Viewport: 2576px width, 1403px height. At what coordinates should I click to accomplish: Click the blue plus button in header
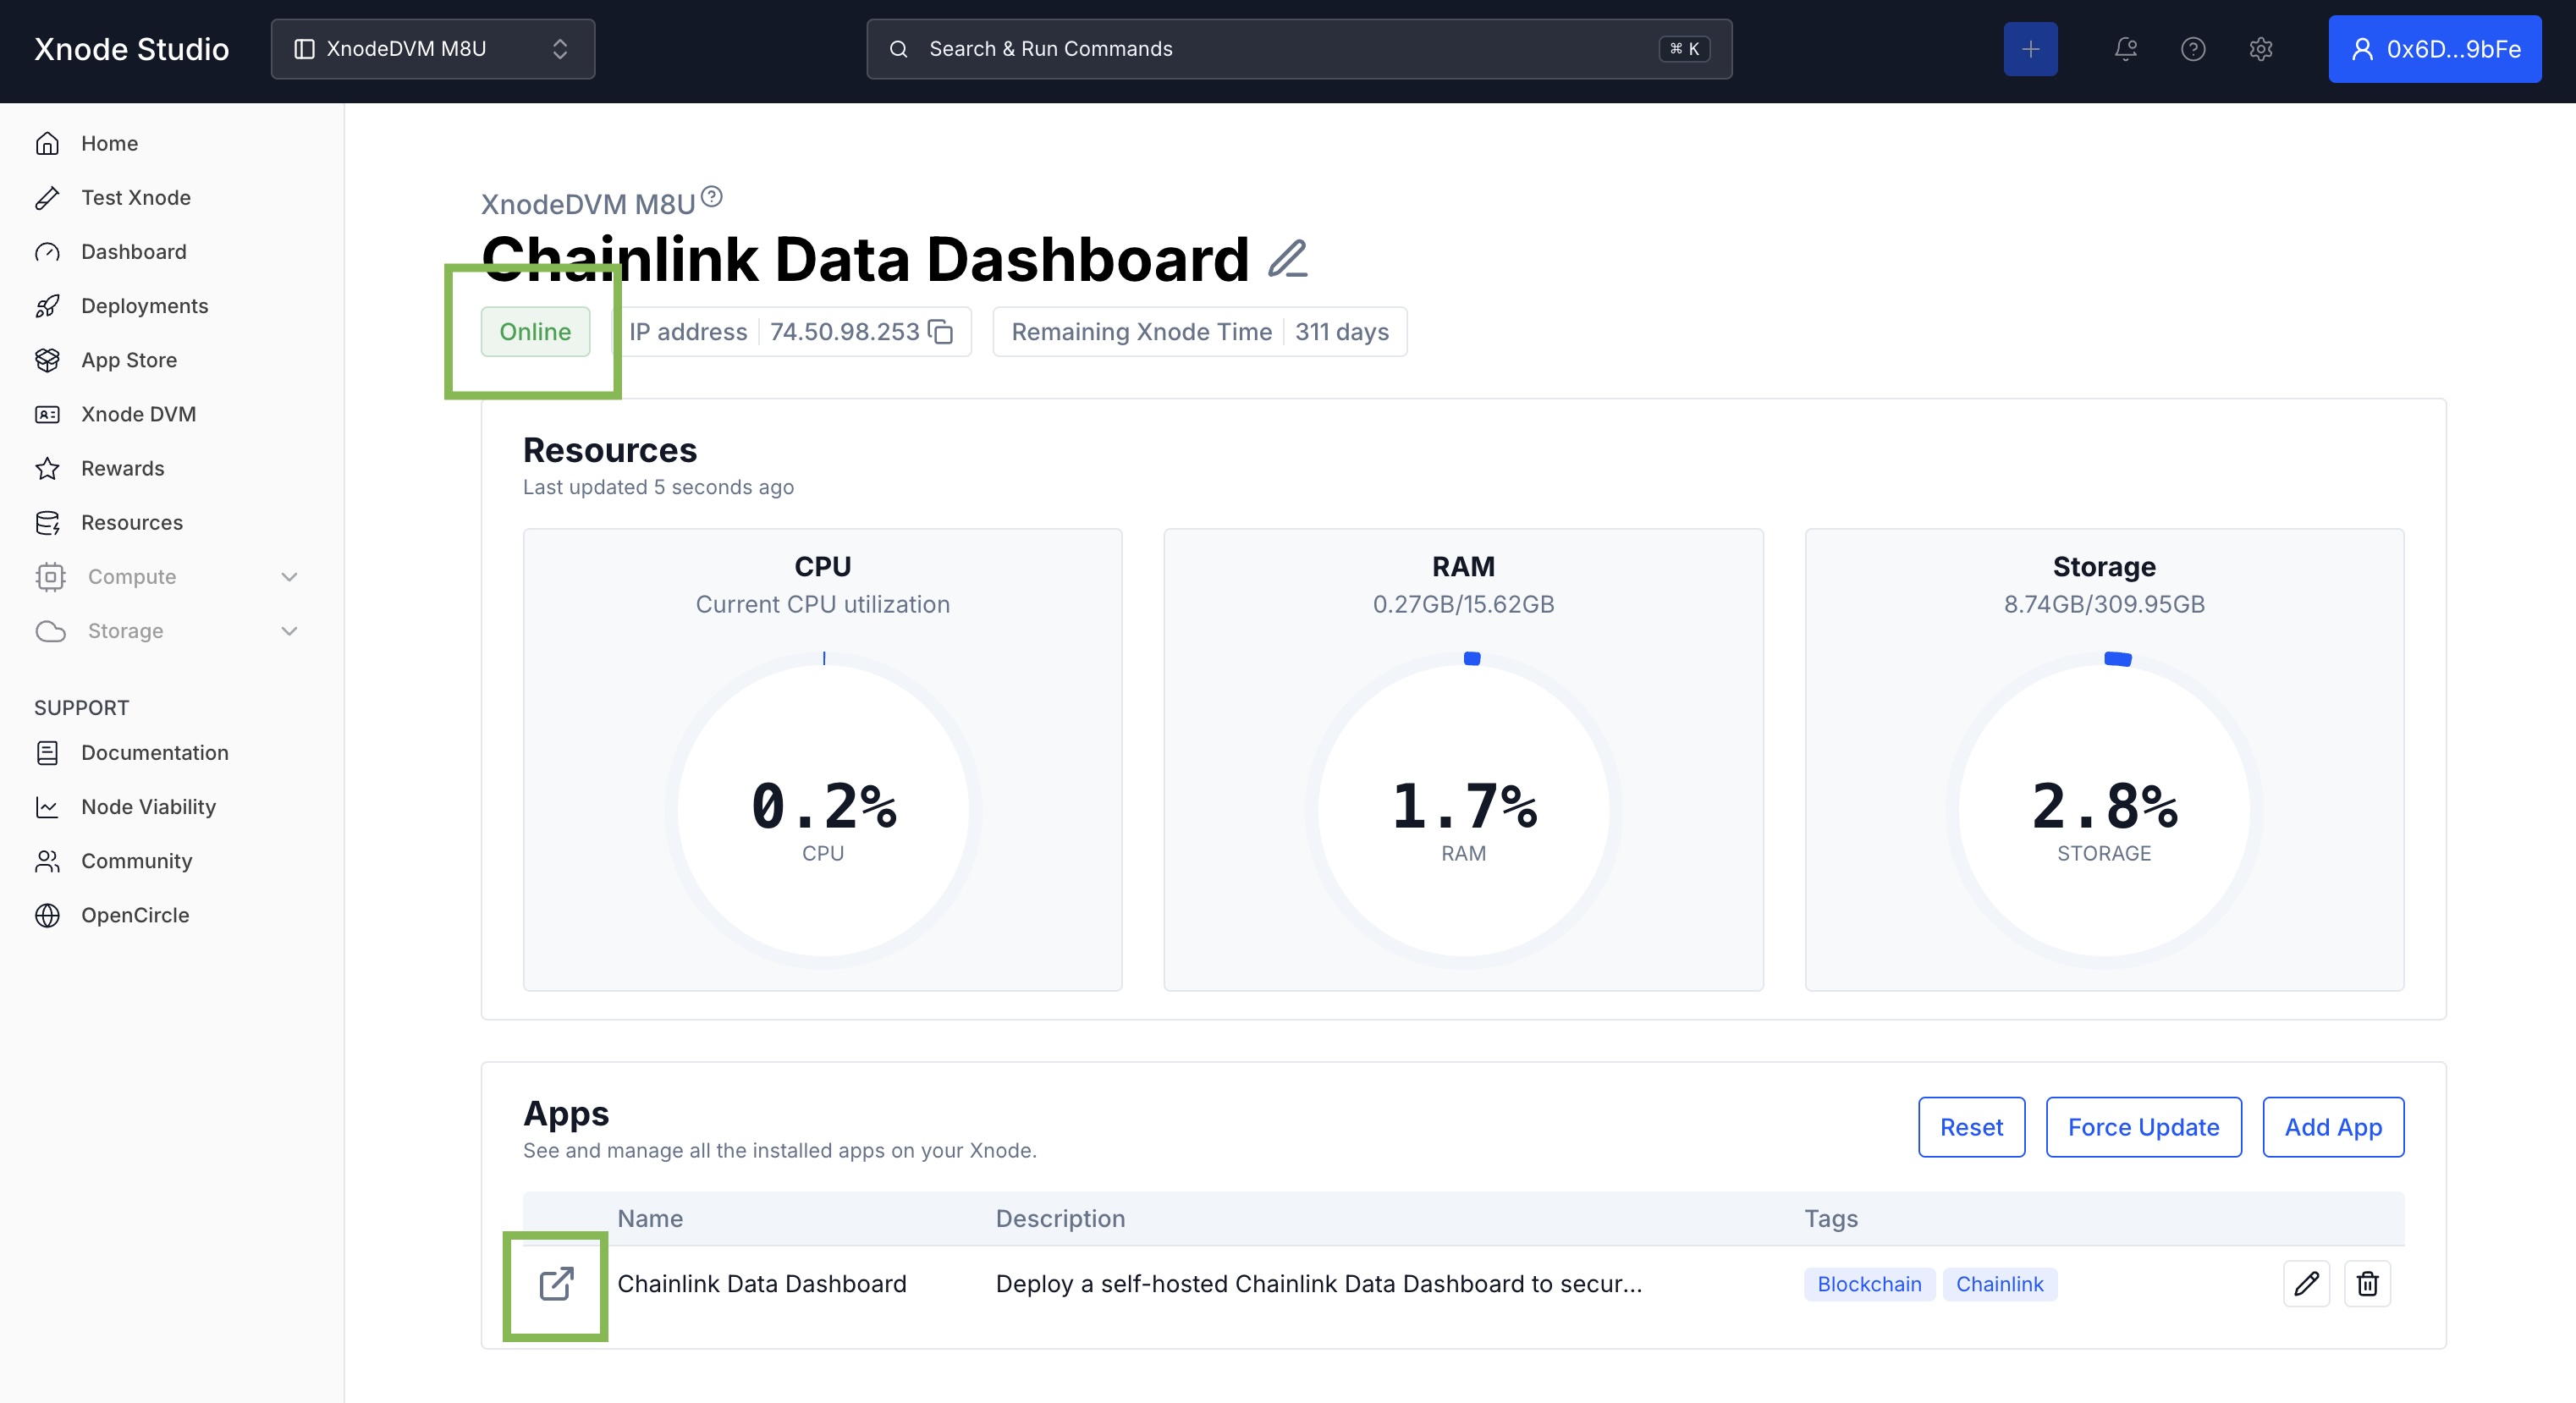tap(2030, 49)
